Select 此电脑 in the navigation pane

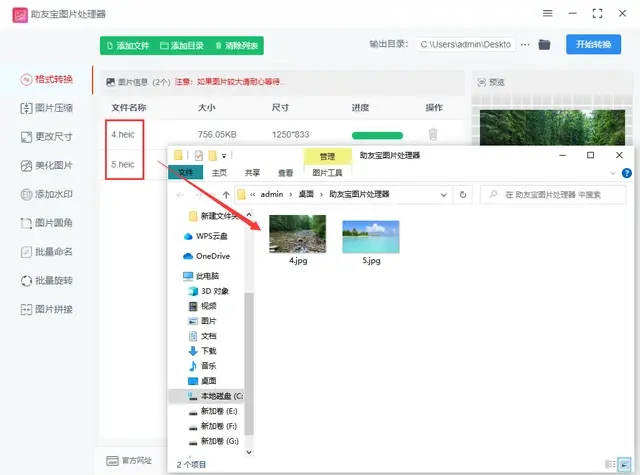point(201,276)
